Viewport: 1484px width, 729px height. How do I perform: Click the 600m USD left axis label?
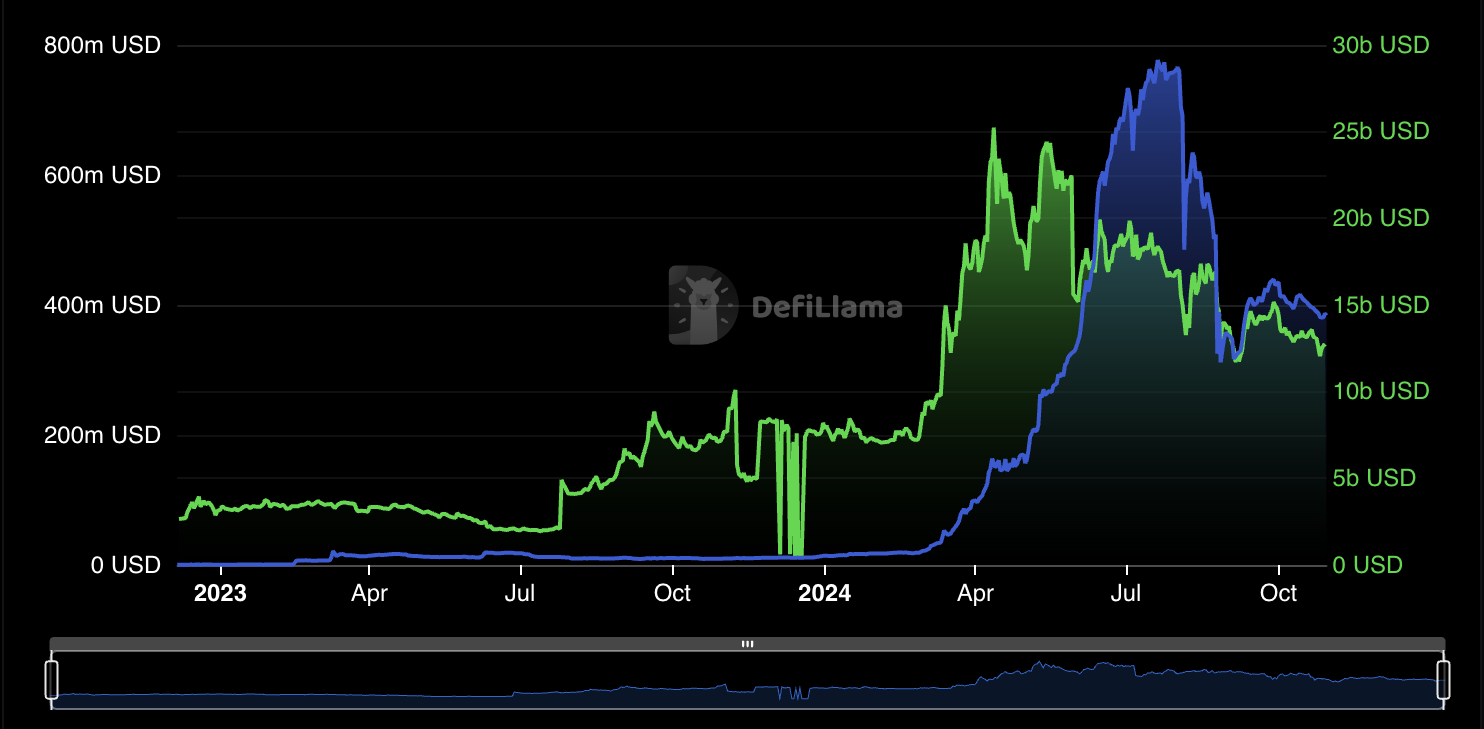click(x=102, y=175)
